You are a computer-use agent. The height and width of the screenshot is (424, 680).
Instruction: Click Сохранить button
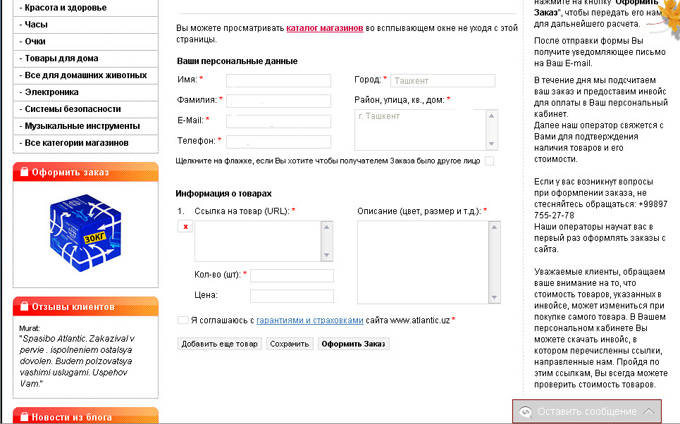pyautogui.click(x=289, y=344)
